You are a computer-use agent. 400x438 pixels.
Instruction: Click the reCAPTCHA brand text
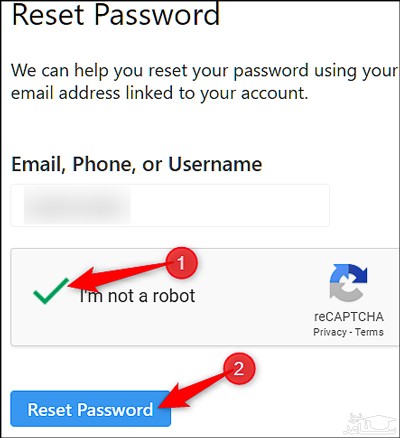point(349,317)
